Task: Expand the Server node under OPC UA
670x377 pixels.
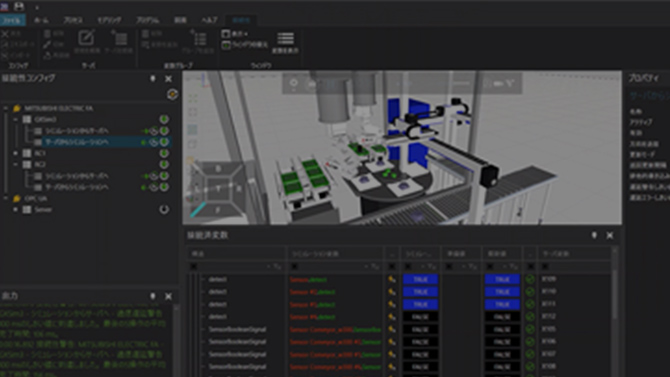Action: click(16, 209)
